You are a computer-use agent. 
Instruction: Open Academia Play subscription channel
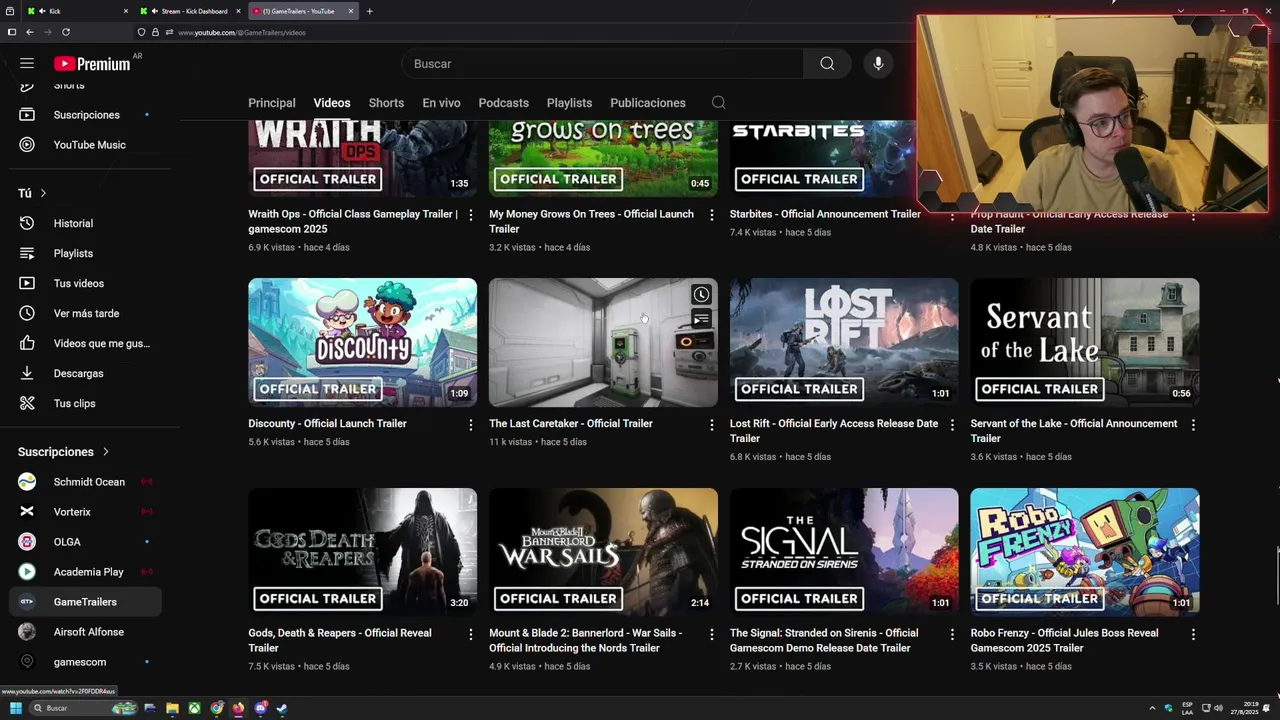coord(86,572)
